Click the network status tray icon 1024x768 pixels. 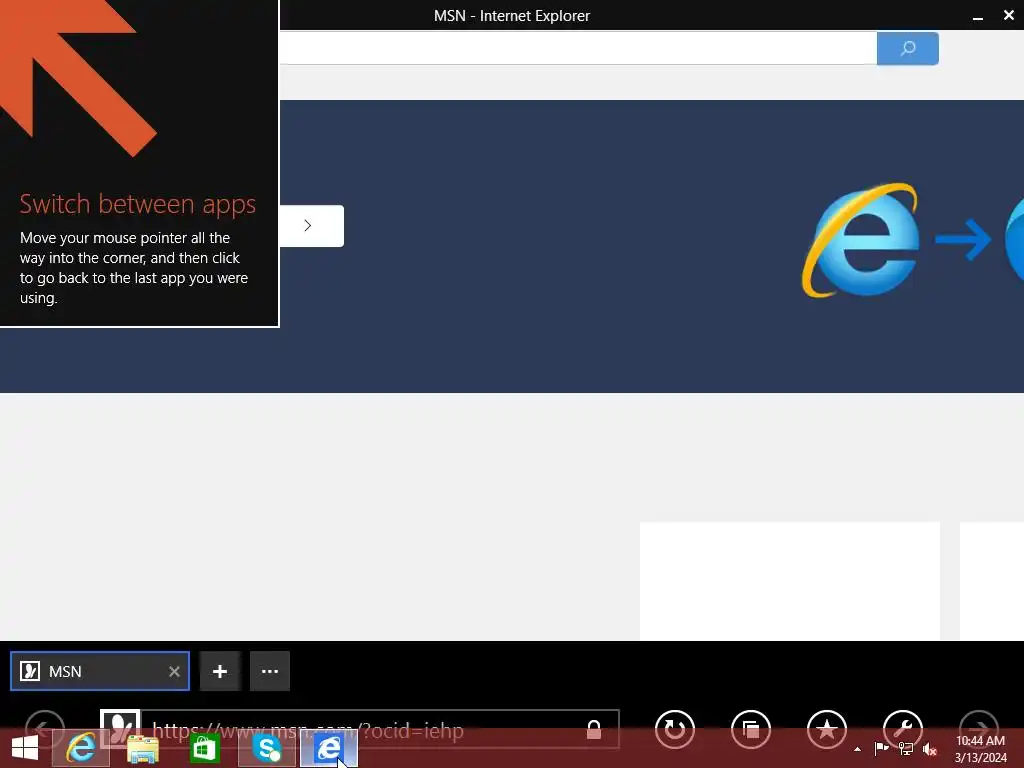coord(905,749)
